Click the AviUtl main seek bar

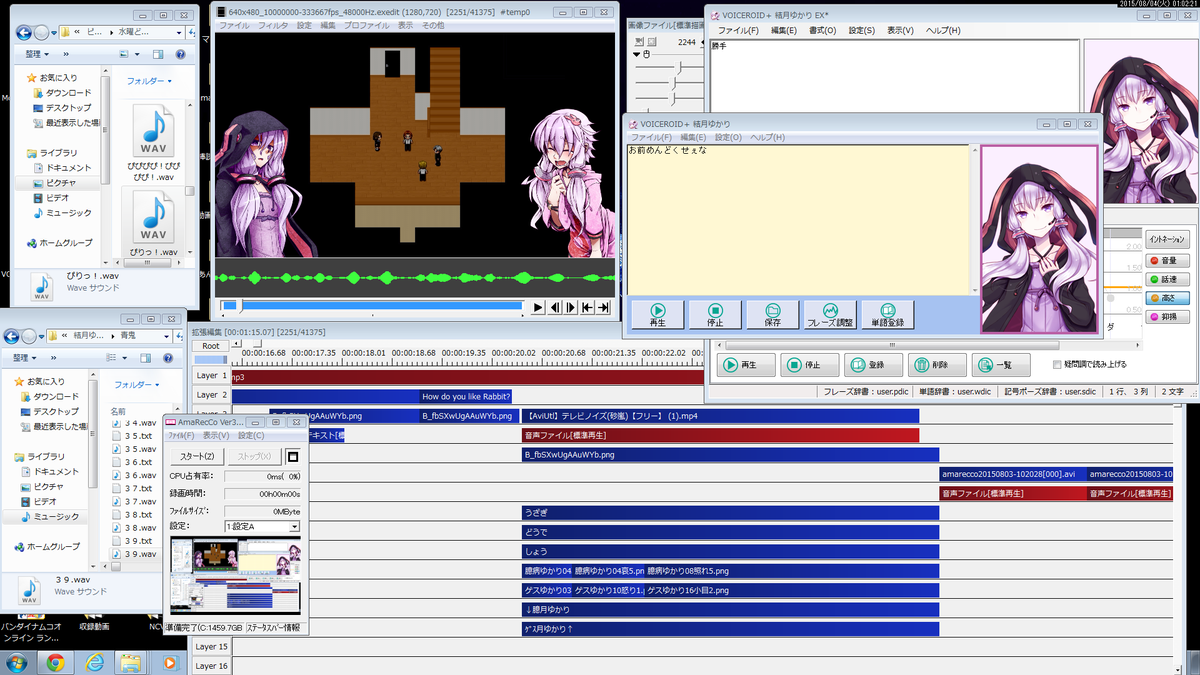click(x=371, y=306)
